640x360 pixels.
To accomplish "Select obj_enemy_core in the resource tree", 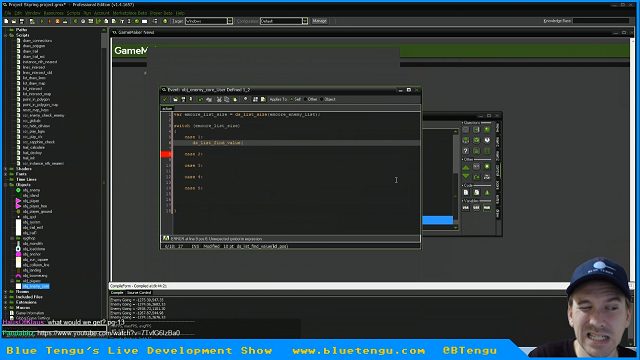I will pos(36,287).
